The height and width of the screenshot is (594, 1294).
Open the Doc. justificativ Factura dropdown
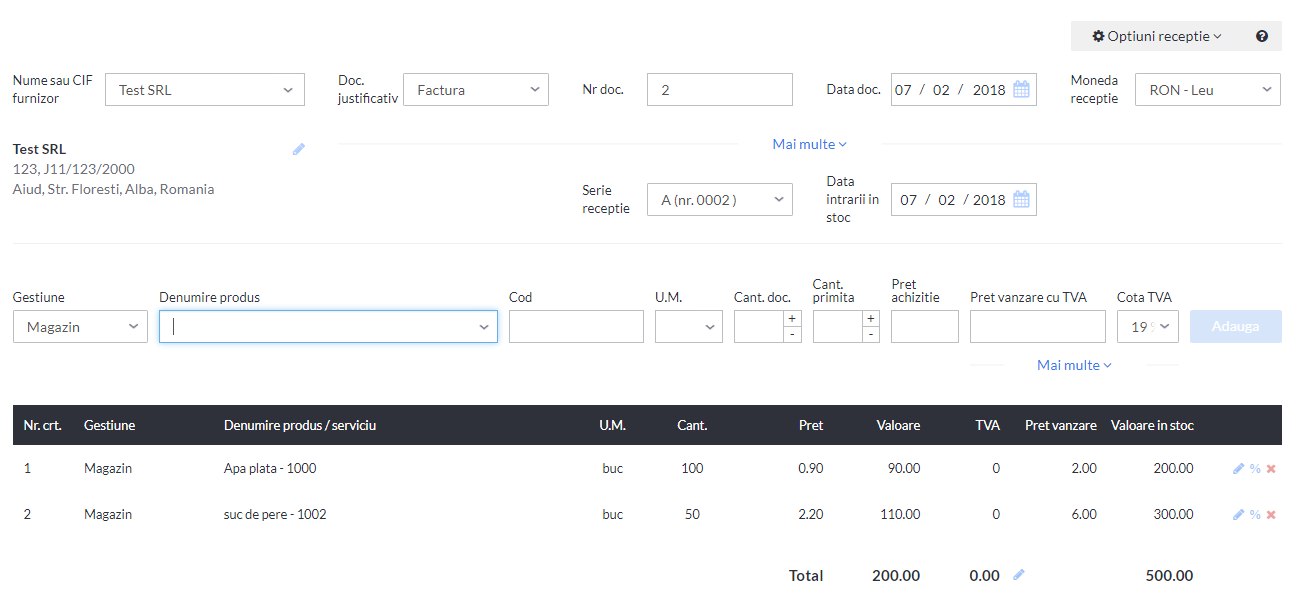coord(476,89)
